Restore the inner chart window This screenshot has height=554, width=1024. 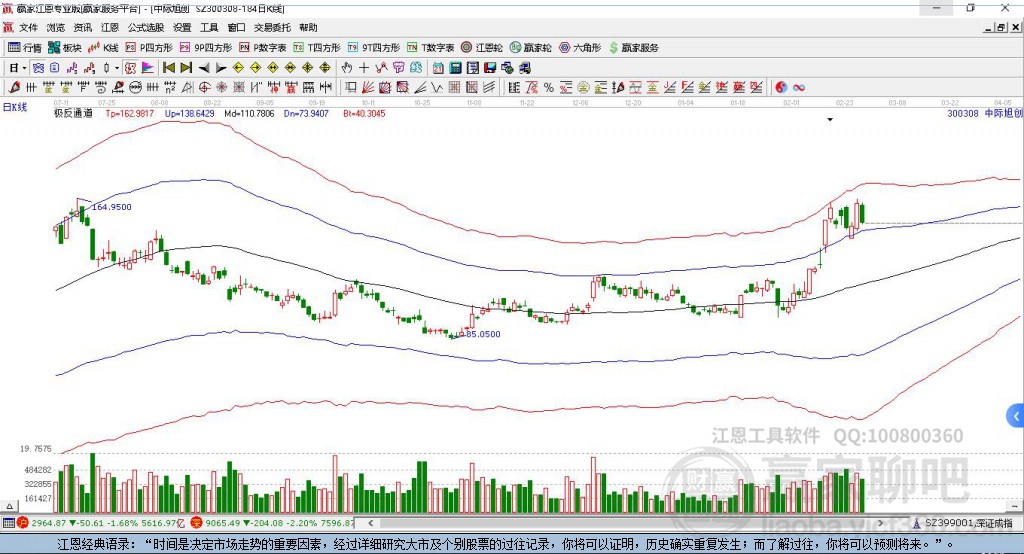1002,27
